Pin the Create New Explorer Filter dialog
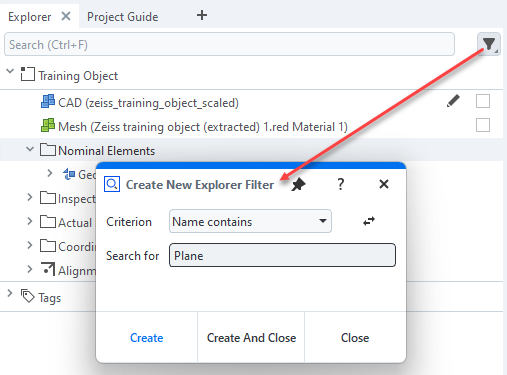The image size is (507, 375). pyautogui.click(x=298, y=184)
